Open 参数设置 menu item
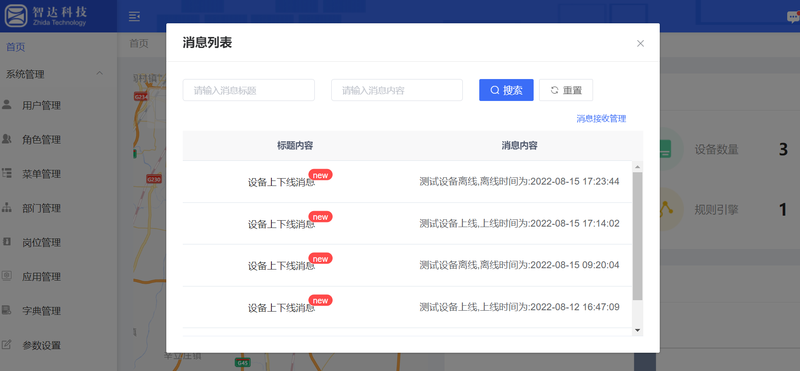The height and width of the screenshot is (371, 800). tap(41, 345)
